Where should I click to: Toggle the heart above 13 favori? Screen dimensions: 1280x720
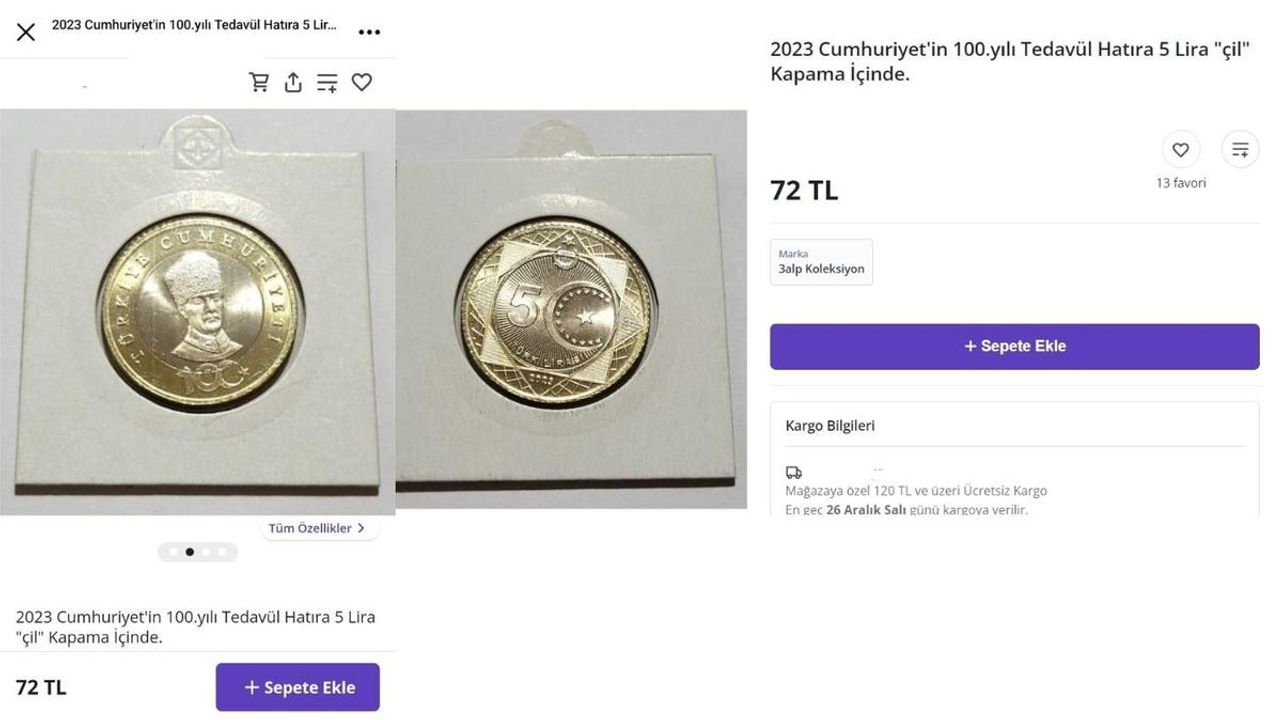point(1180,150)
